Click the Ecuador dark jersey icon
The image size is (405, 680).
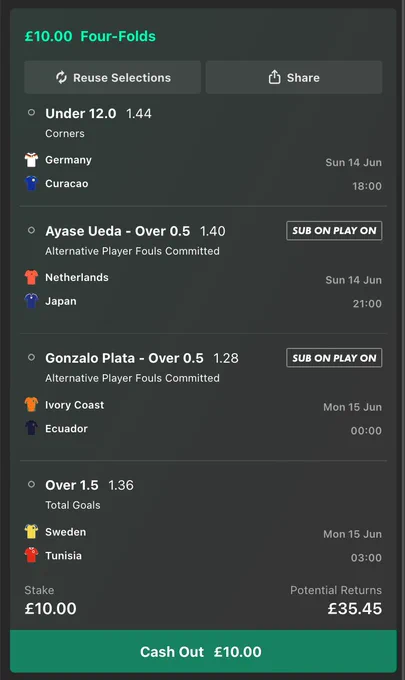[x=31, y=428]
